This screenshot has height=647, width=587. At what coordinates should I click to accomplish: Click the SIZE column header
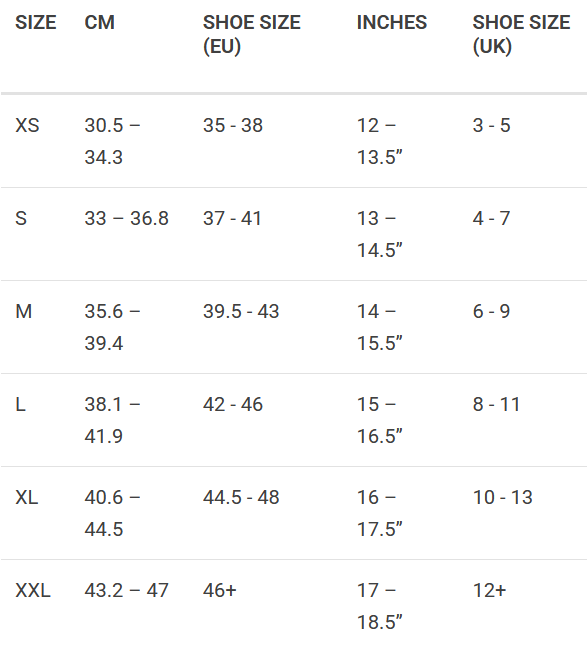pos(35,22)
